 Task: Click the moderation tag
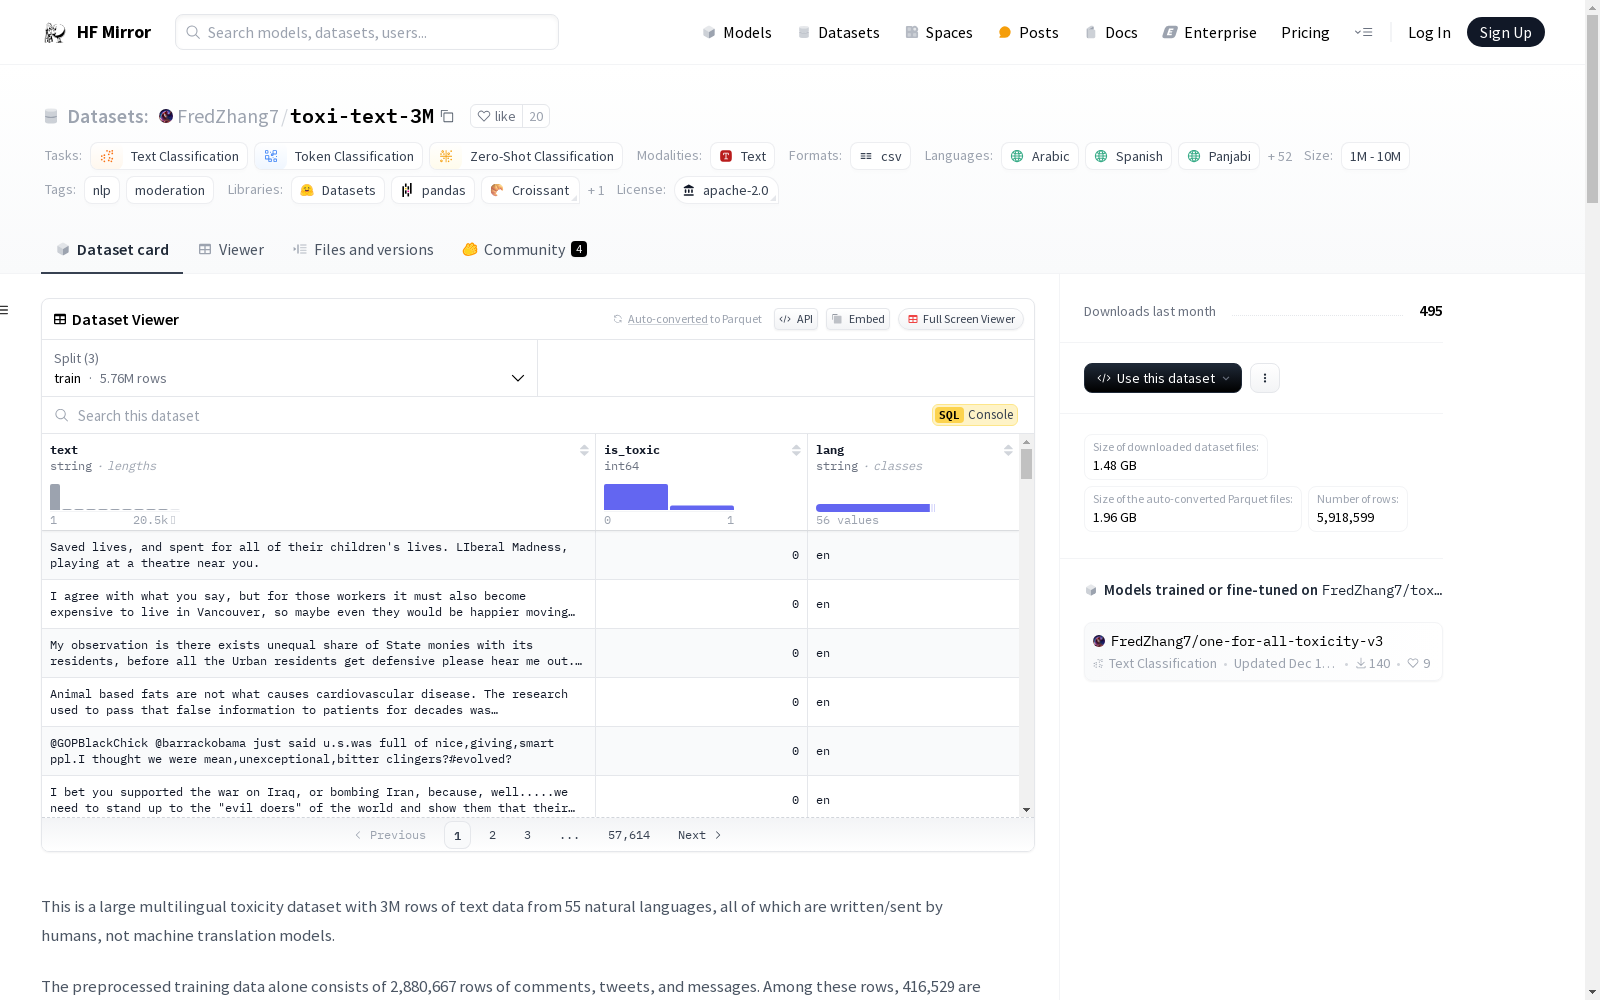[170, 190]
